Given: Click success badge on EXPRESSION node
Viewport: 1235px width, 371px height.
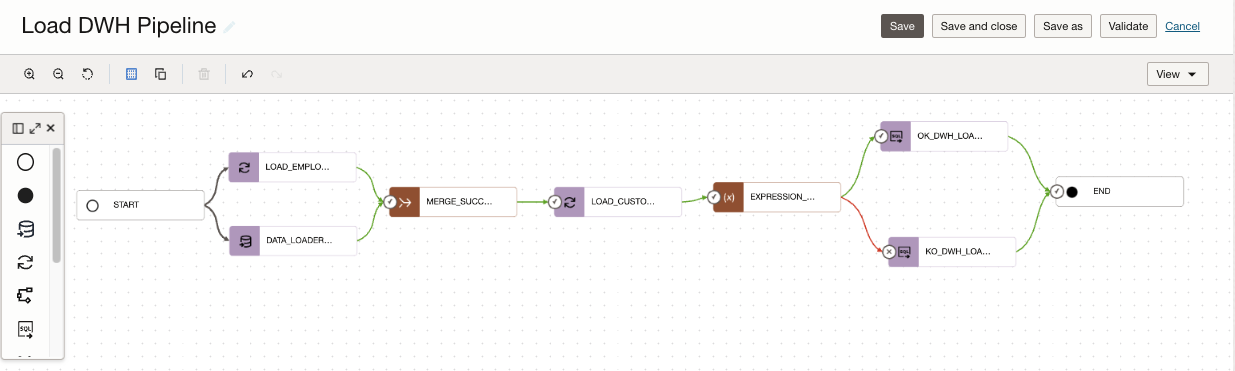Looking at the screenshot, I should pos(715,197).
